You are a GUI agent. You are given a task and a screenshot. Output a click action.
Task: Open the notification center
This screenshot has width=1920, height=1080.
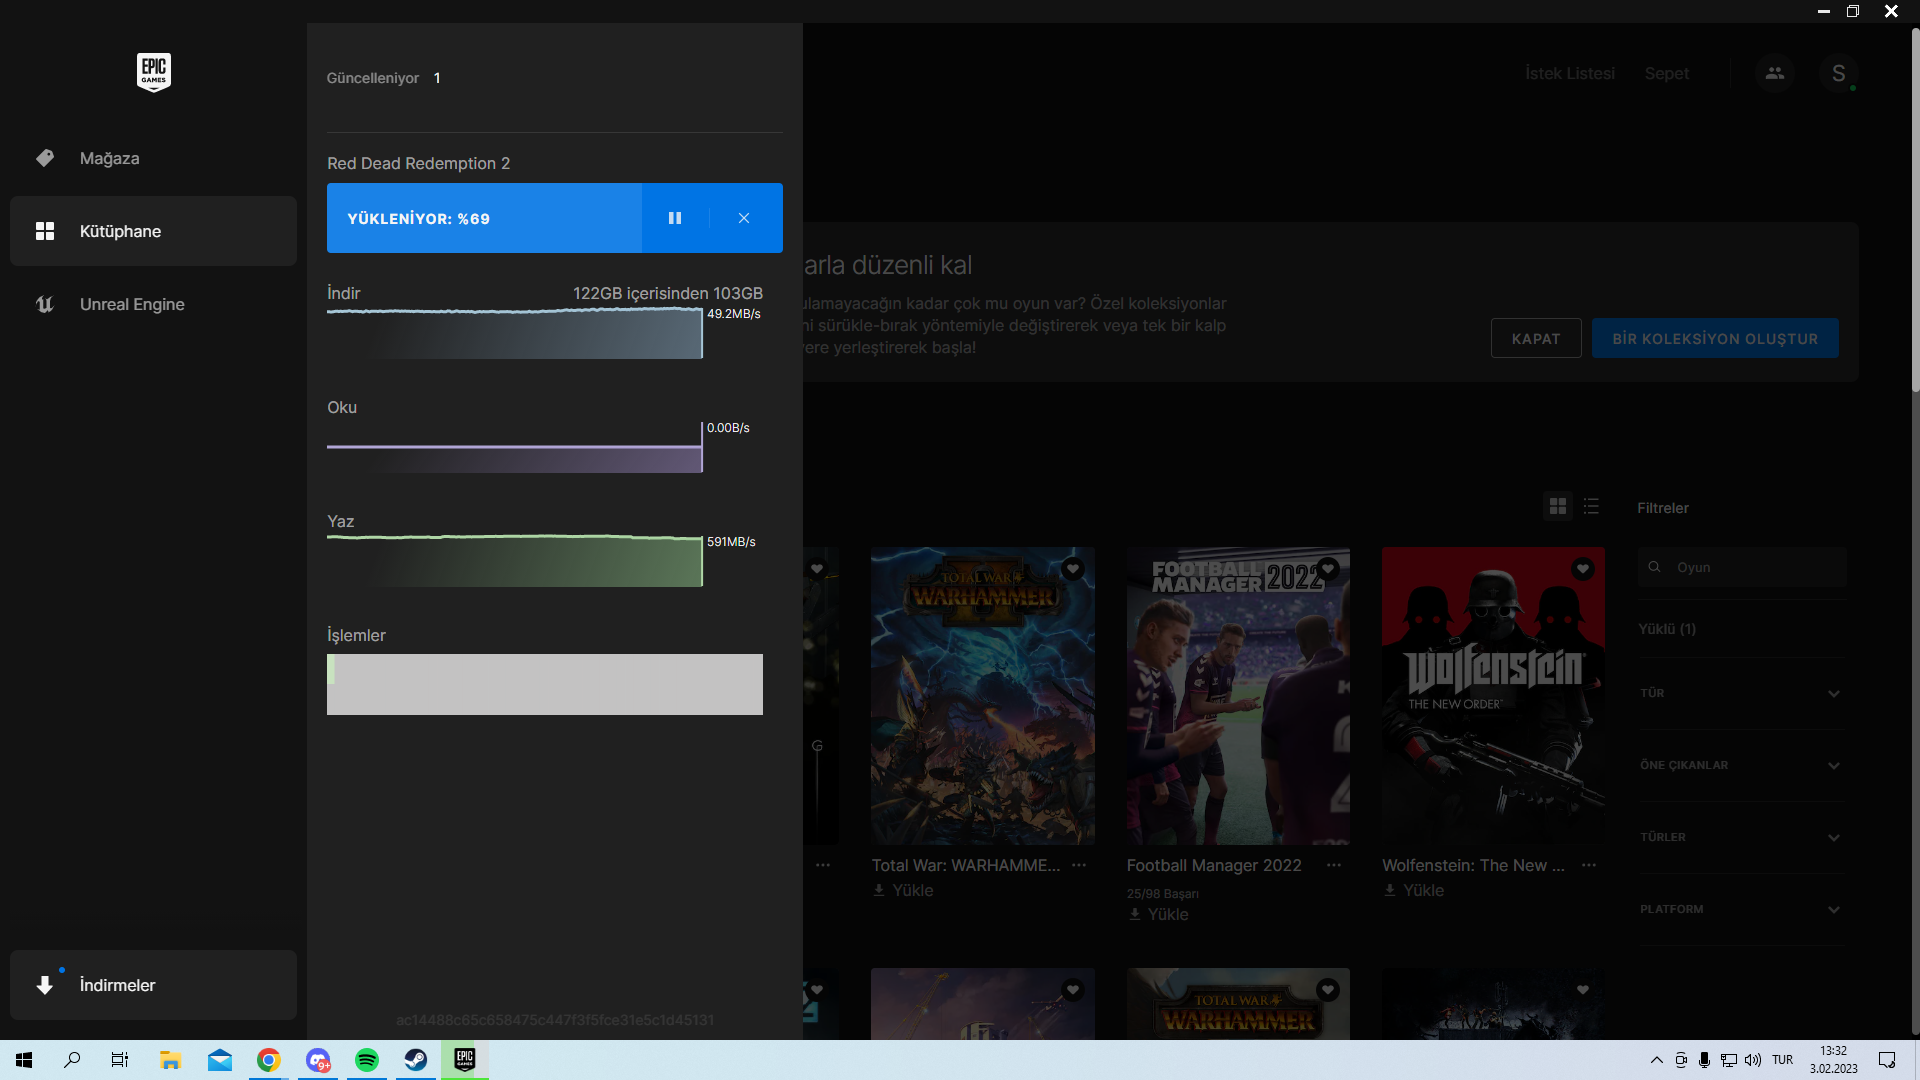click(1887, 1060)
